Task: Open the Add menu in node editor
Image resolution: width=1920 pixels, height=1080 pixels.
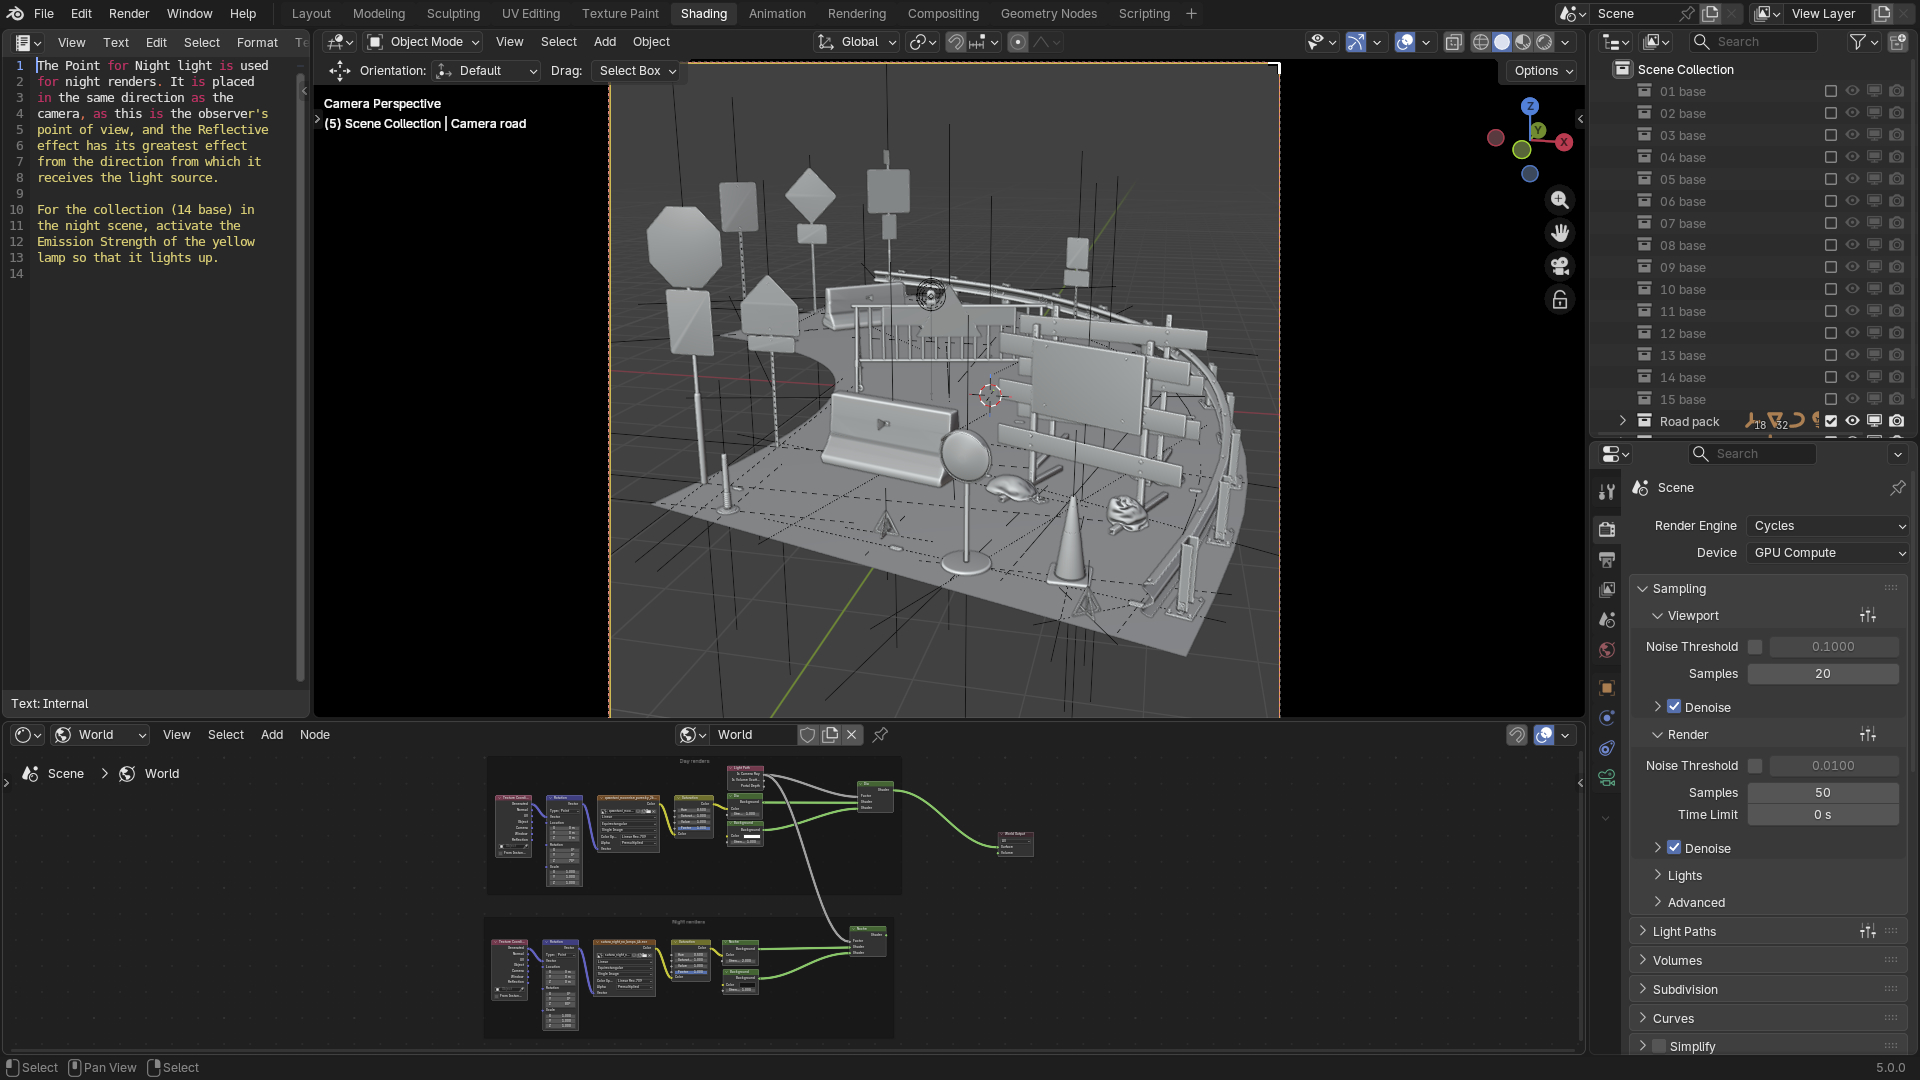Action: click(x=271, y=735)
